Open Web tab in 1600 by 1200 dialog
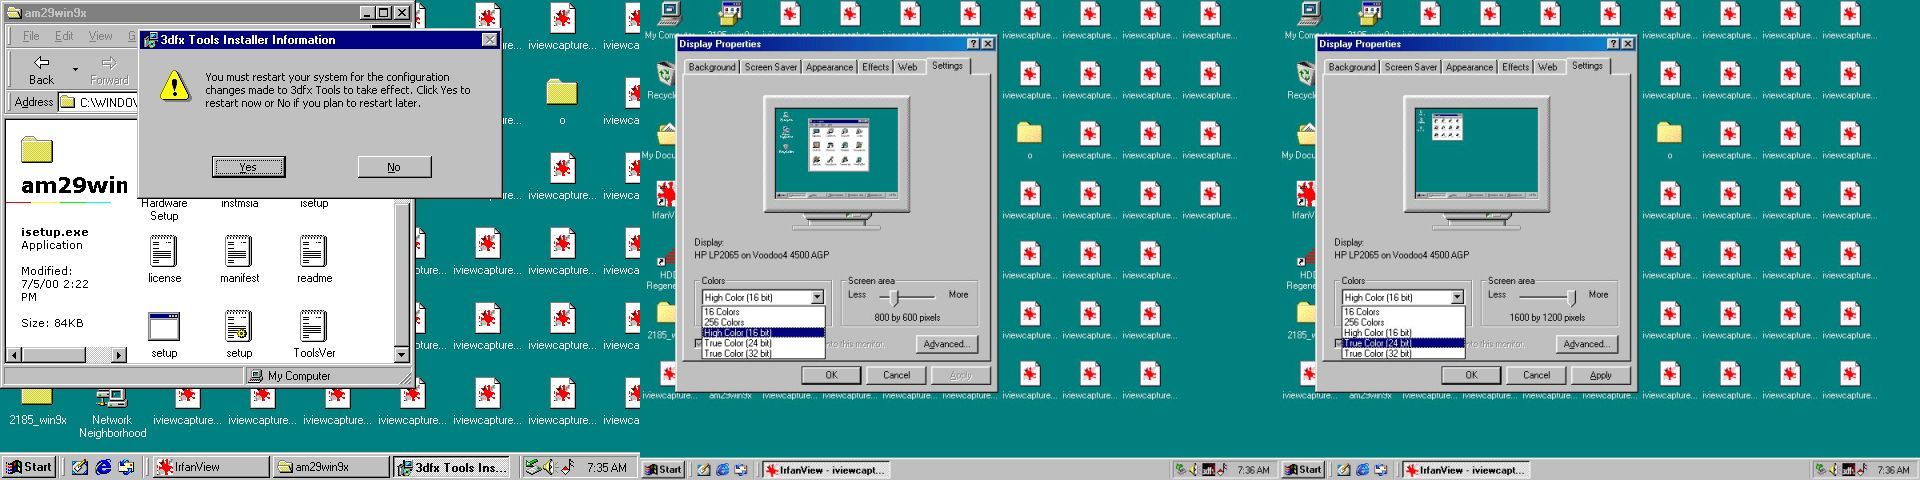Viewport: 1920px width, 480px height. [x=1547, y=67]
